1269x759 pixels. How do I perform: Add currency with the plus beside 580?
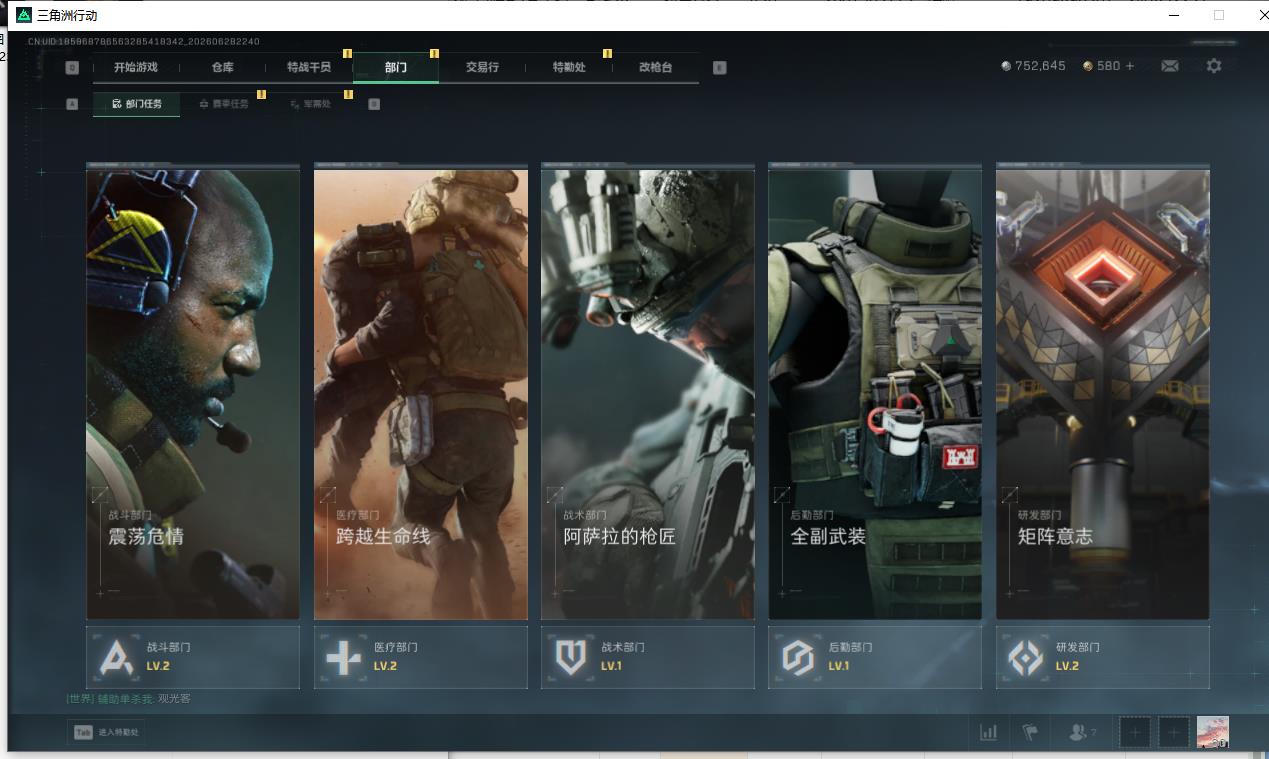(x=1130, y=66)
